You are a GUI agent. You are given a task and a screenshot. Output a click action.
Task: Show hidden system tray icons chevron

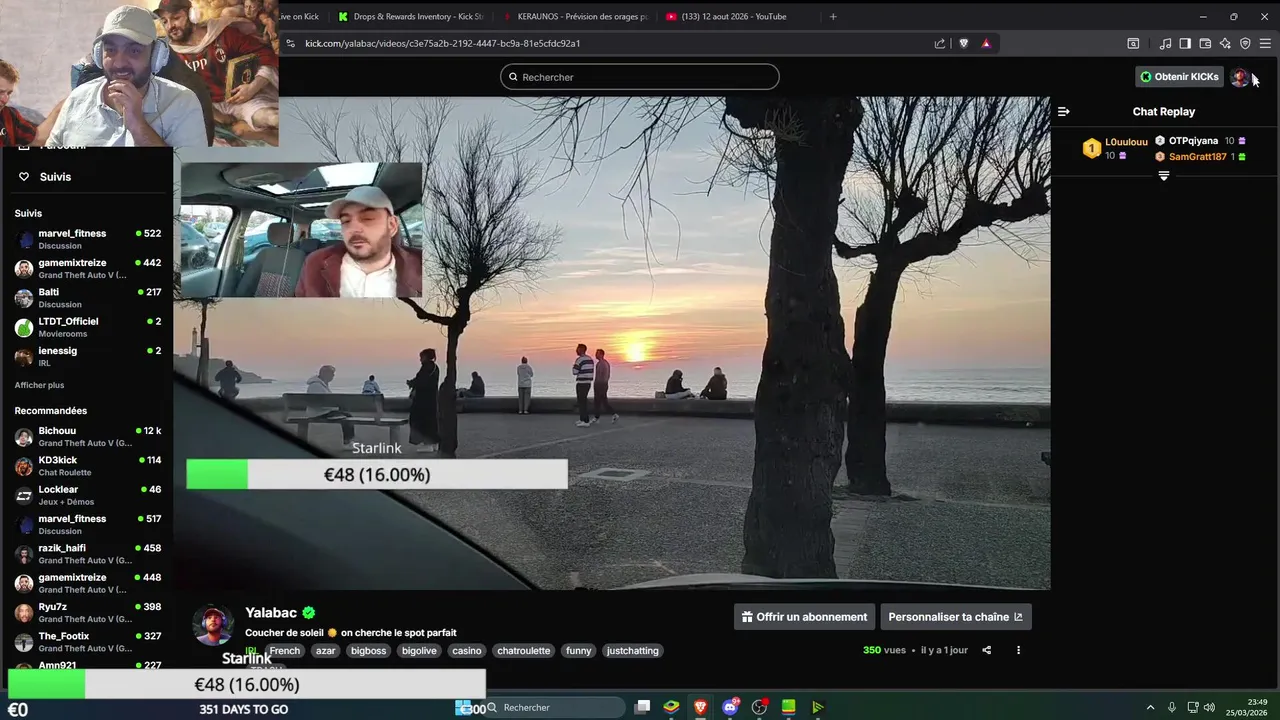(1150, 707)
